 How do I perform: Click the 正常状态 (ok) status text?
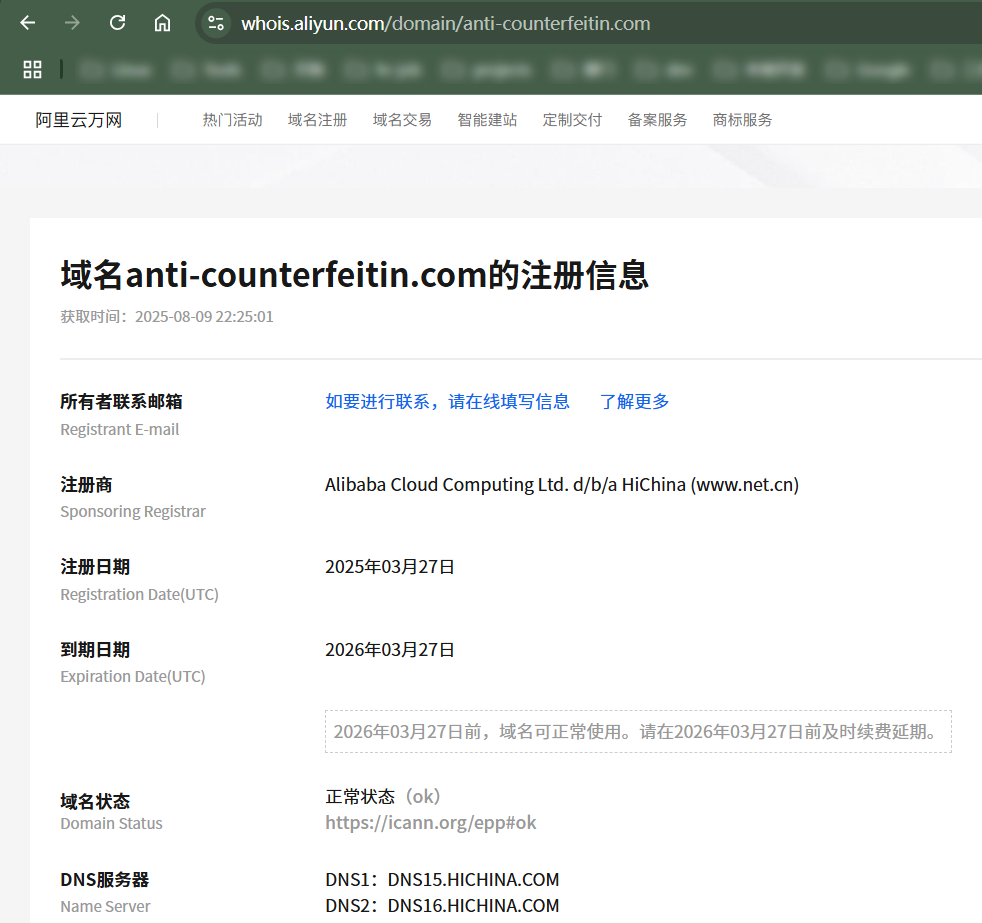(x=383, y=797)
